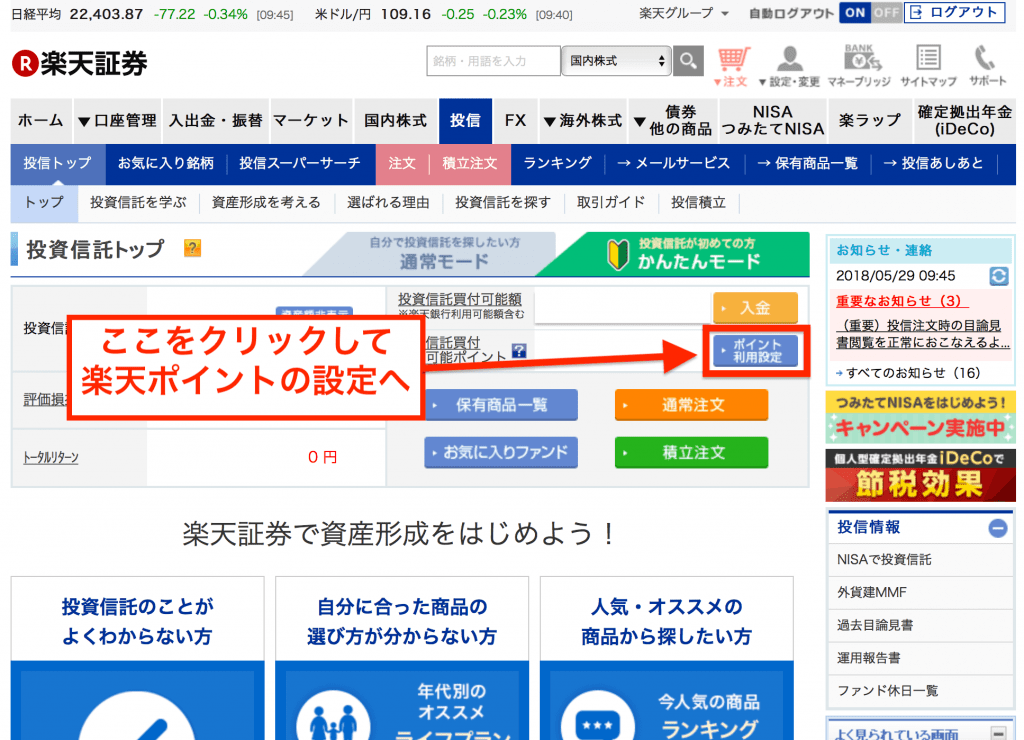1024x740 pixels.
Task: Open NISAで投資信託 in 投信情報
Action: pyautogui.click(x=884, y=560)
